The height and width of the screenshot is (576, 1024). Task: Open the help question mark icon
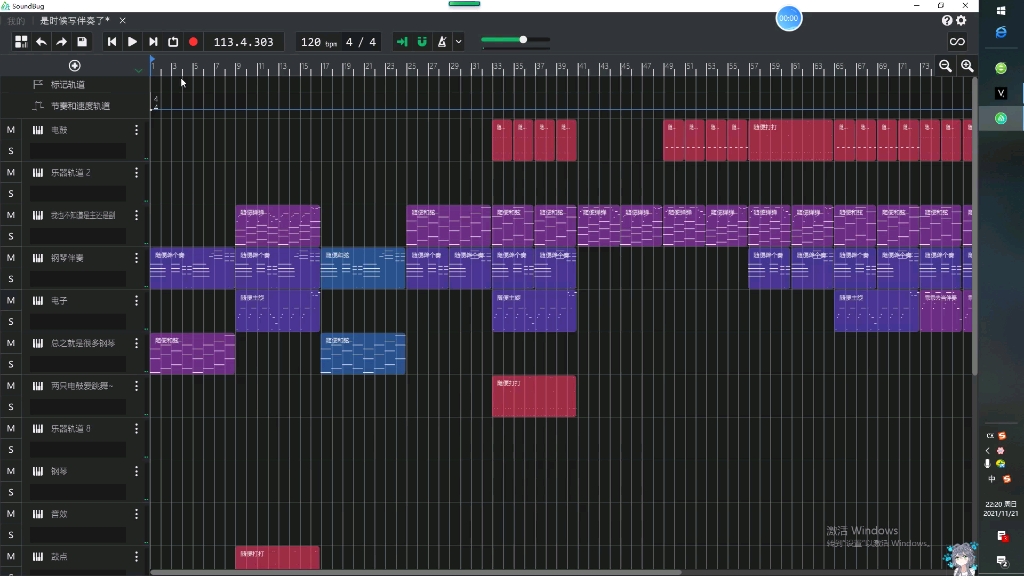[x=946, y=21]
